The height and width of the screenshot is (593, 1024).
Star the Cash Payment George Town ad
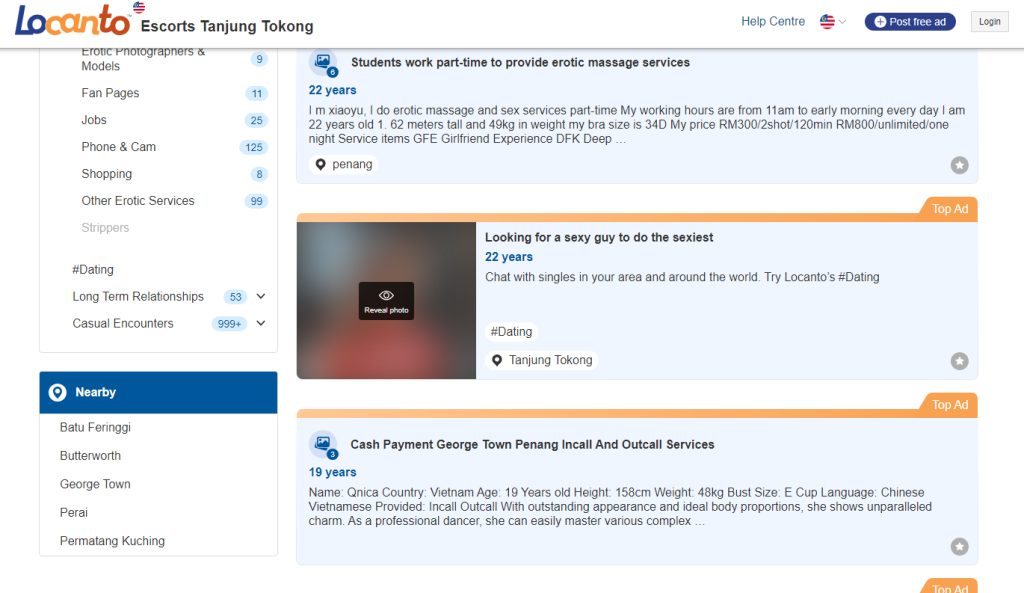click(x=959, y=546)
